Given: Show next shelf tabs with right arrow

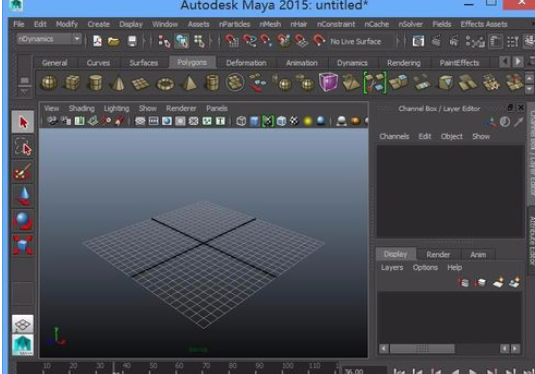Looking at the screenshot, I should point(518,62).
